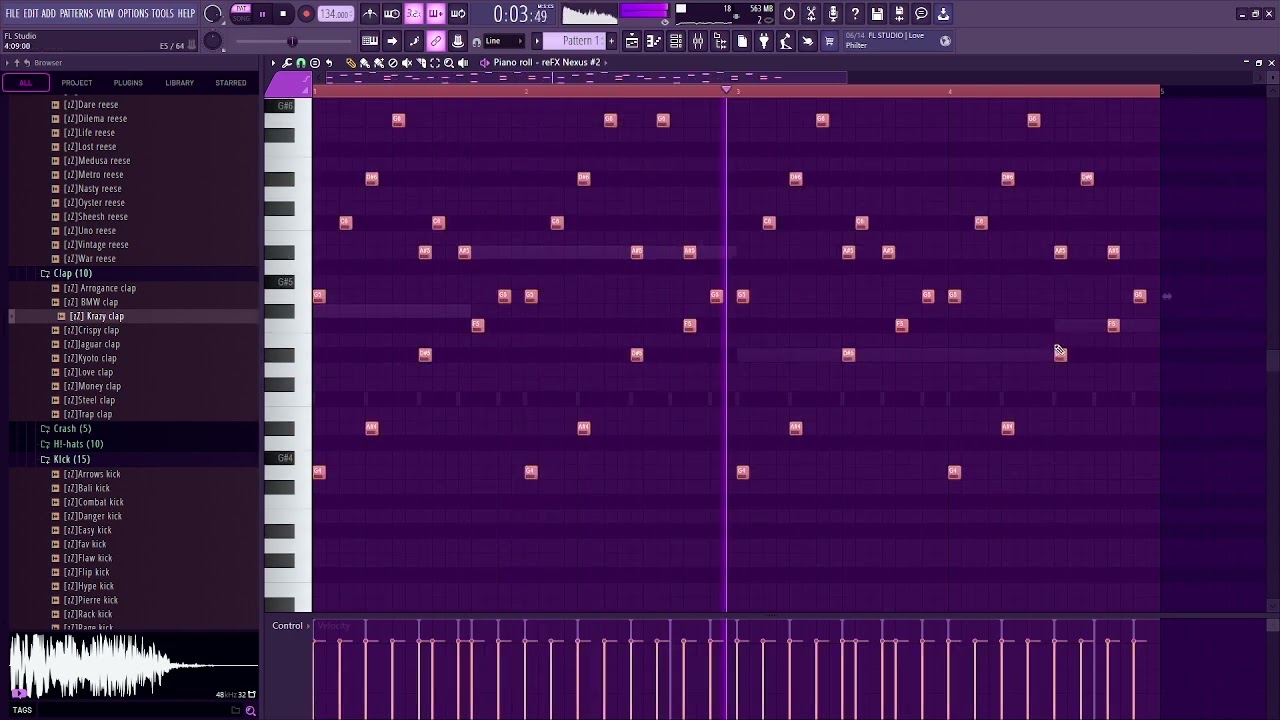1280x720 pixels.
Task: Click the render audio file icon
Action: [899, 14]
